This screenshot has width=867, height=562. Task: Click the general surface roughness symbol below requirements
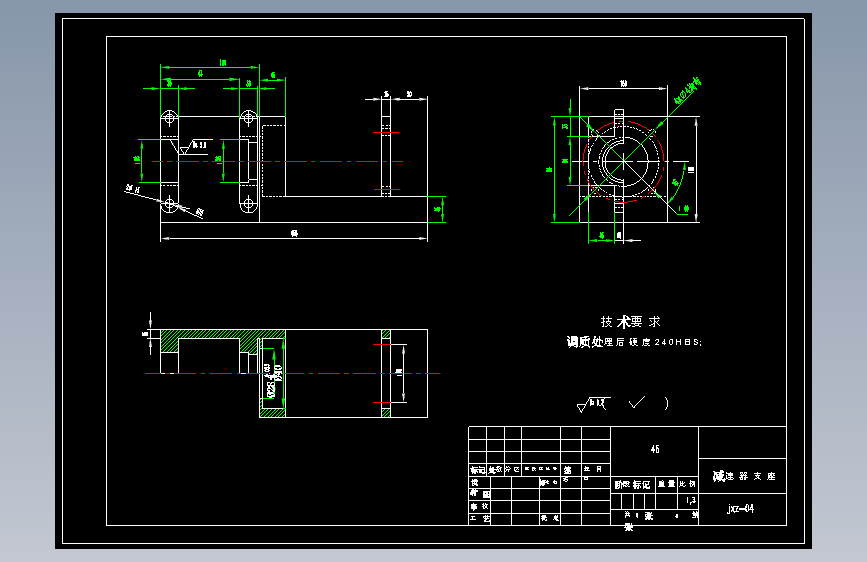point(592,404)
